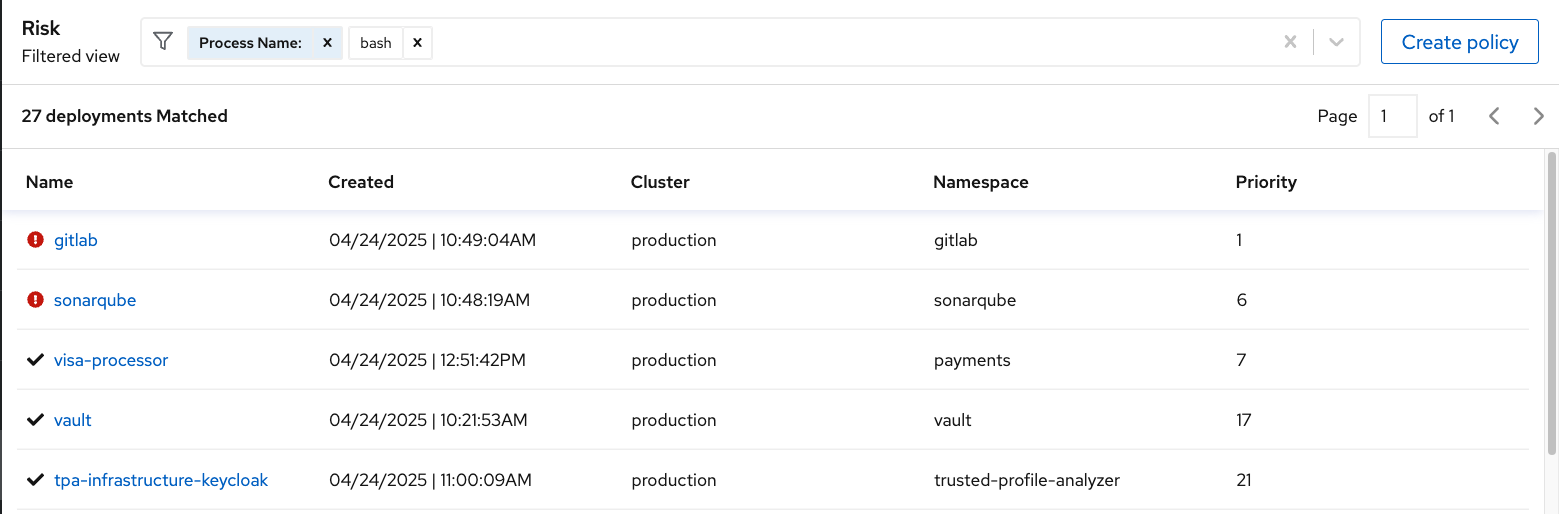1559x514 pixels.
Task: Sort by the Created column header
Action: (x=361, y=182)
